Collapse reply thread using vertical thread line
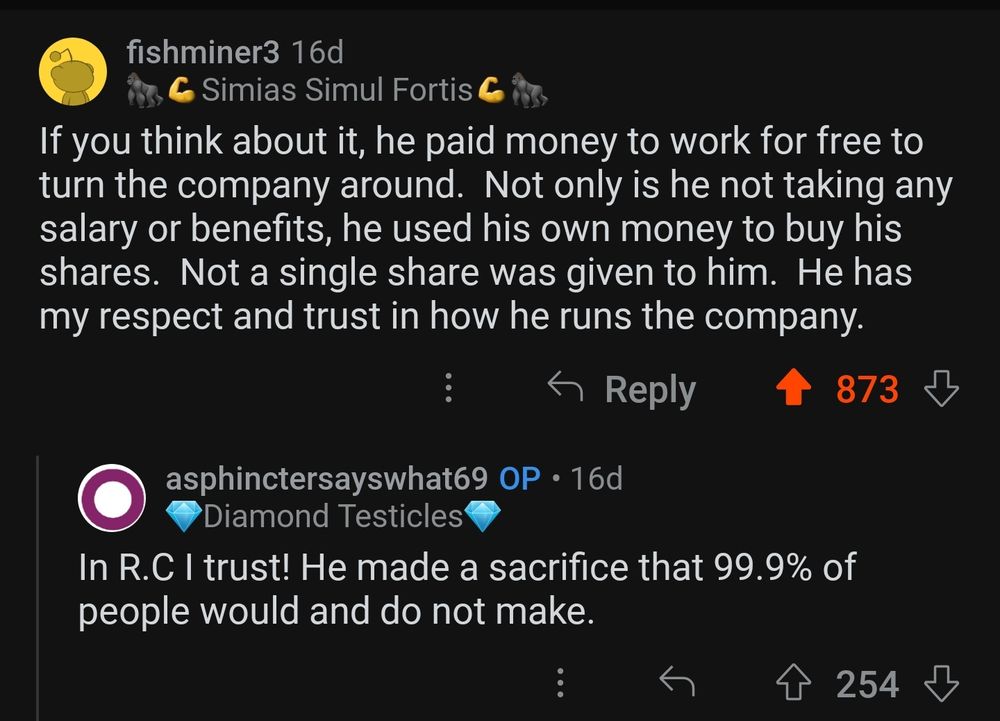Screen dimensions: 1000x721 [39, 590]
